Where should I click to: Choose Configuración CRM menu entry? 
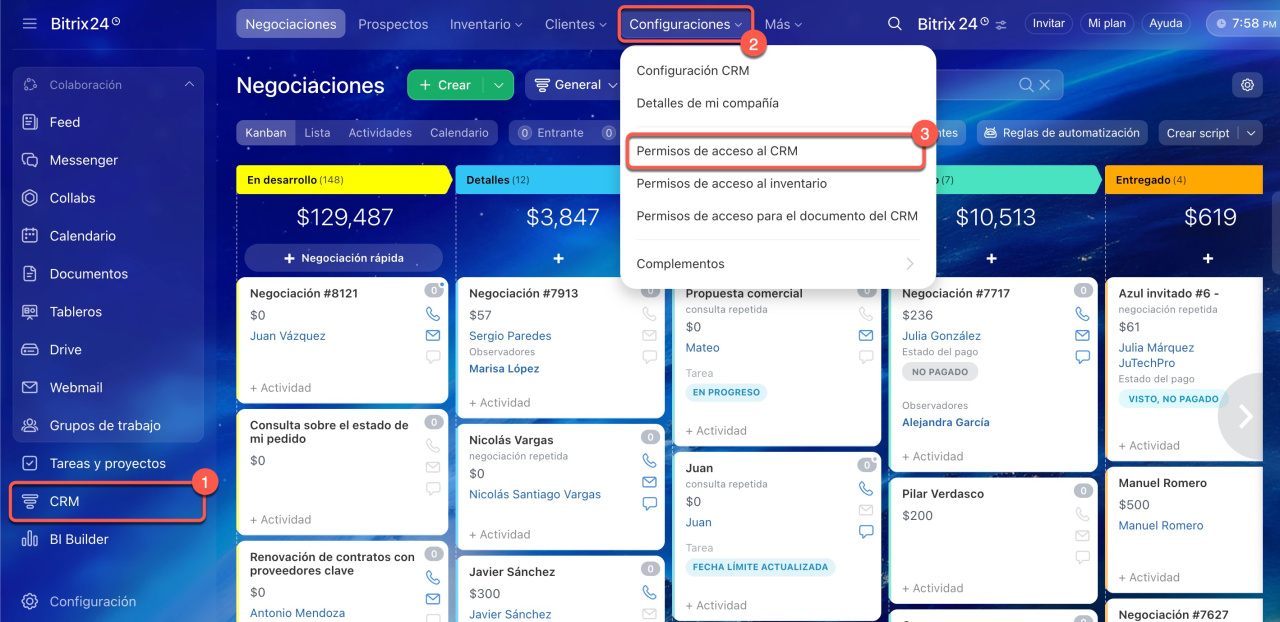pos(692,71)
